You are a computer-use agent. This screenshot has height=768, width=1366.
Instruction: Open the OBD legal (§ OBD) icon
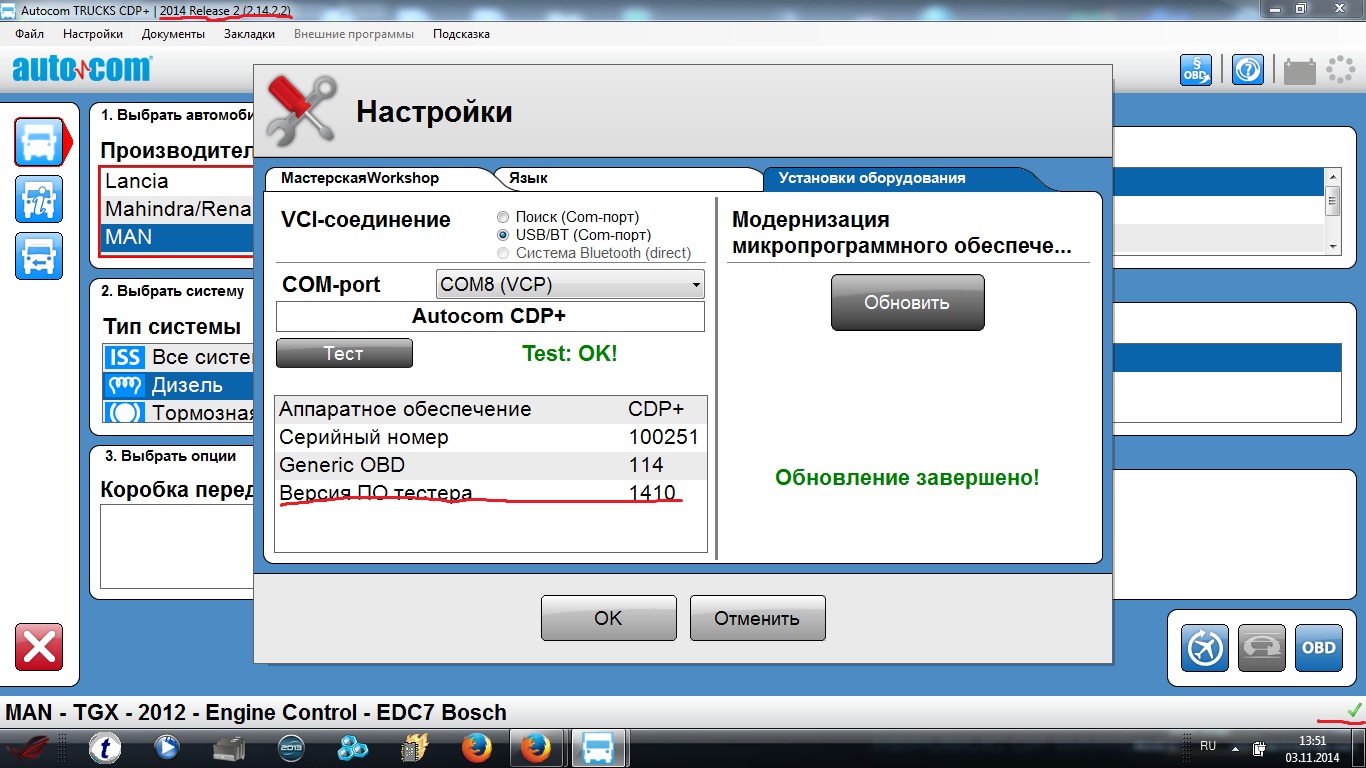click(x=1196, y=69)
